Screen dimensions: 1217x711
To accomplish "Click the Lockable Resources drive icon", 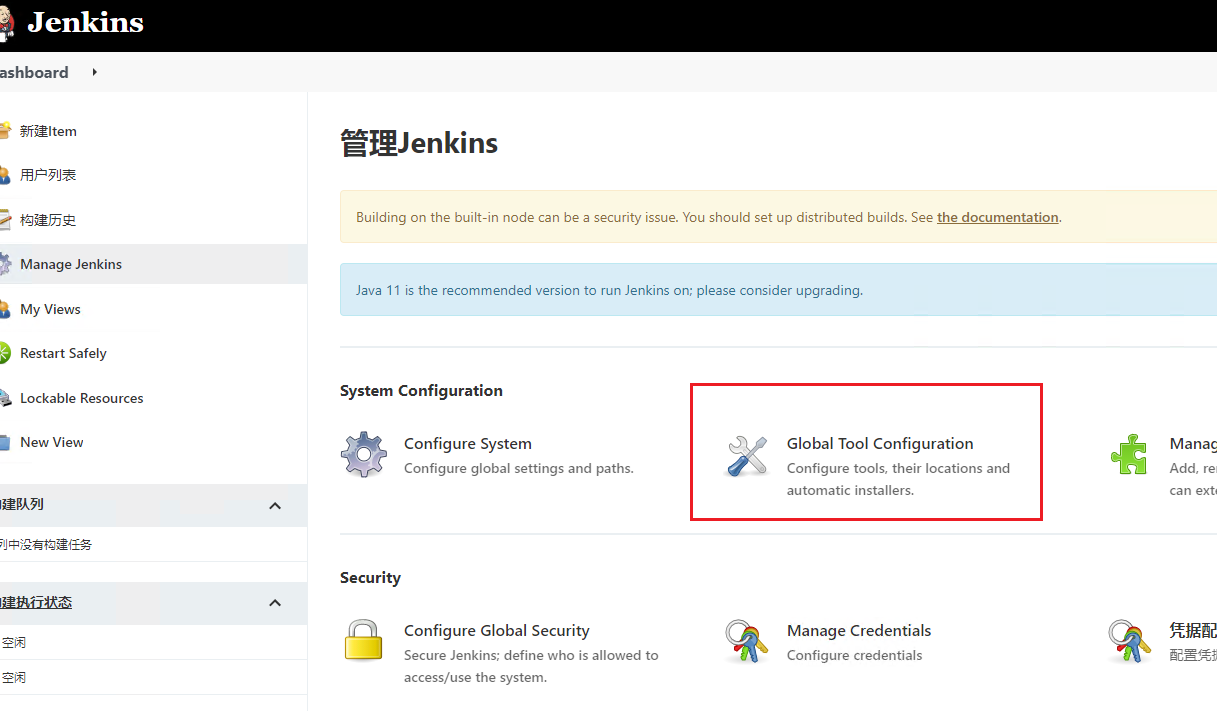I will pos(5,398).
